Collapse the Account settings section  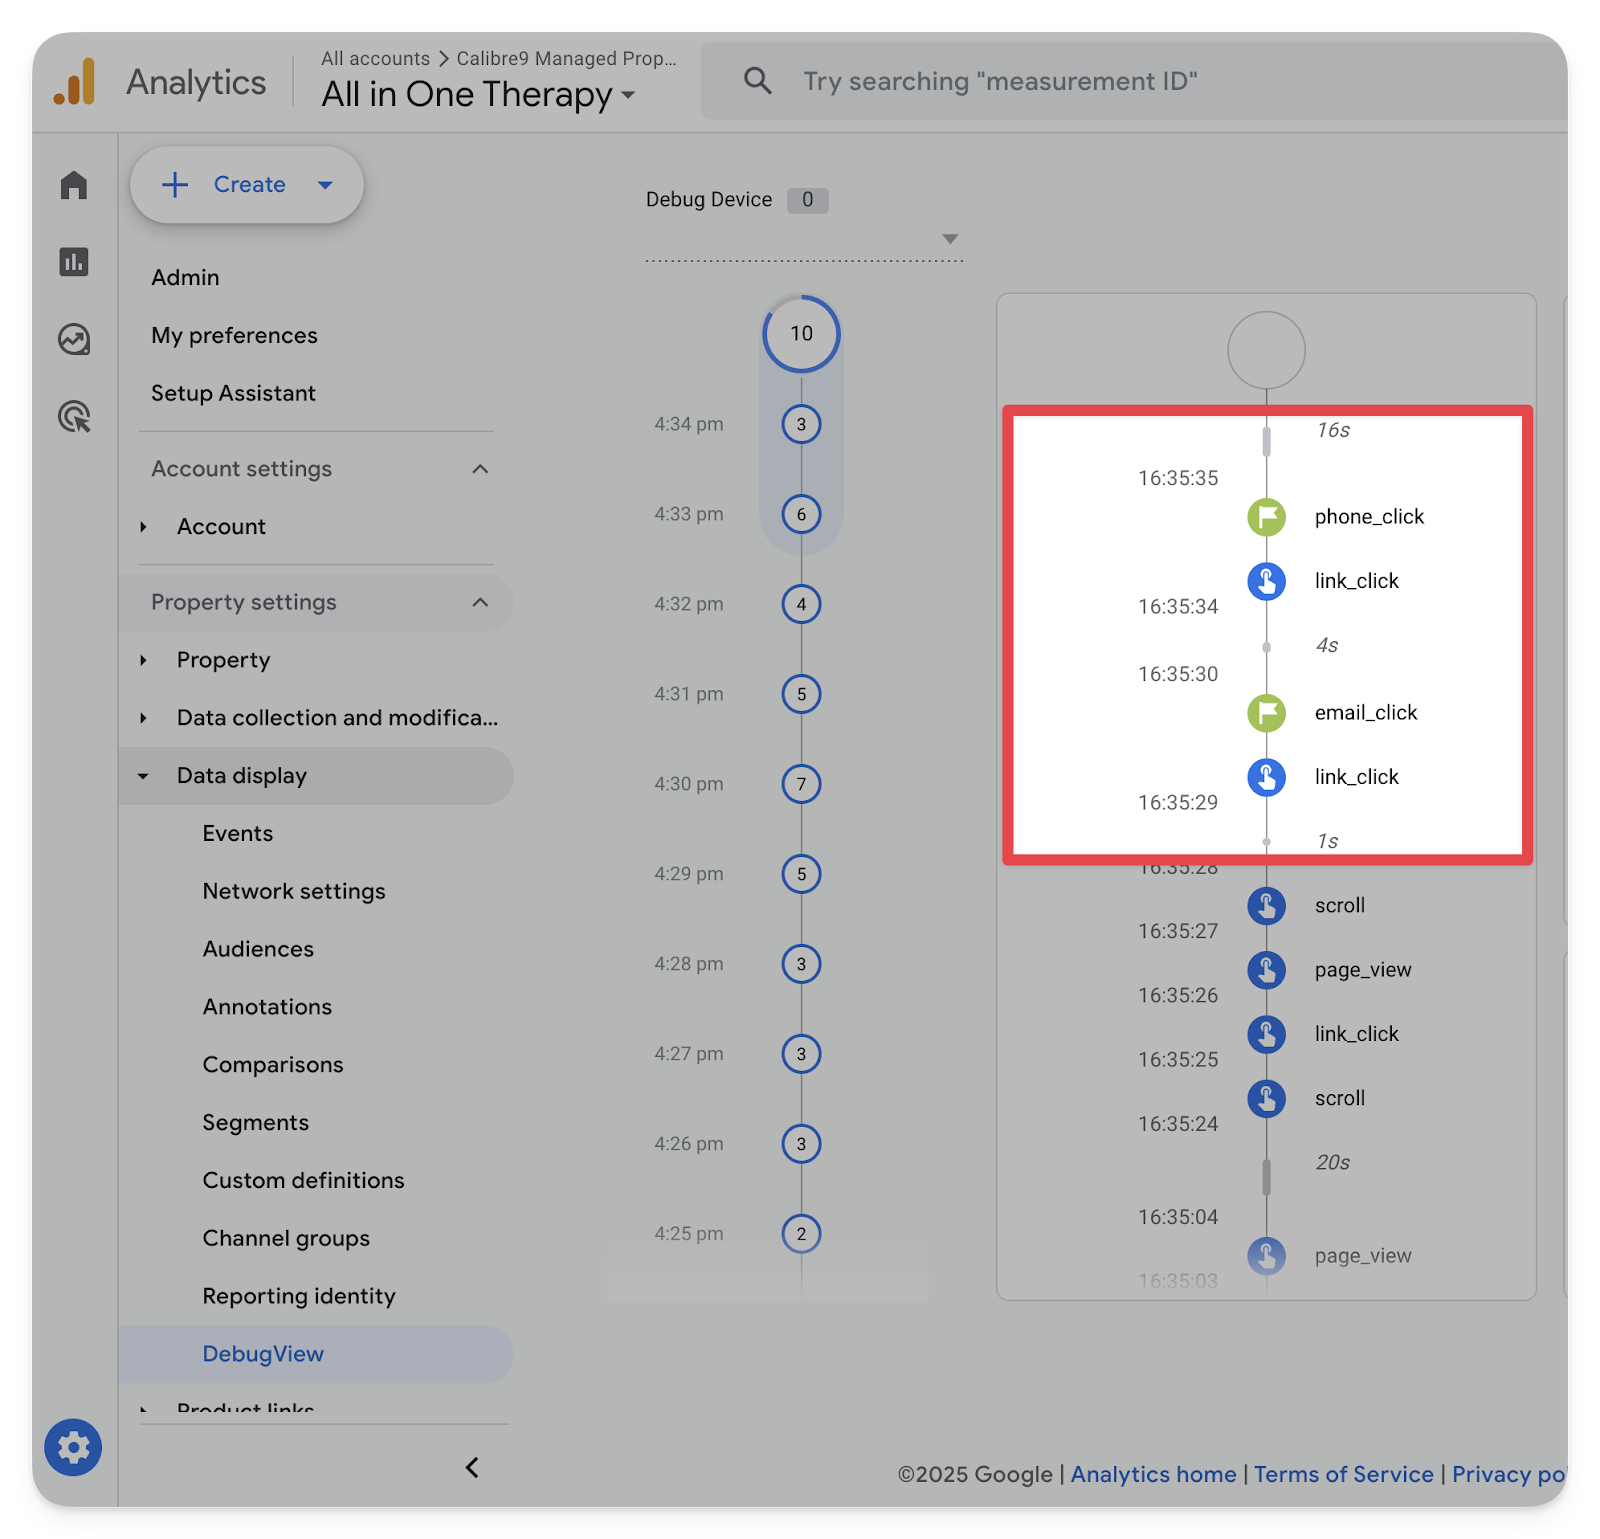pyautogui.click(x=480, y=469)
